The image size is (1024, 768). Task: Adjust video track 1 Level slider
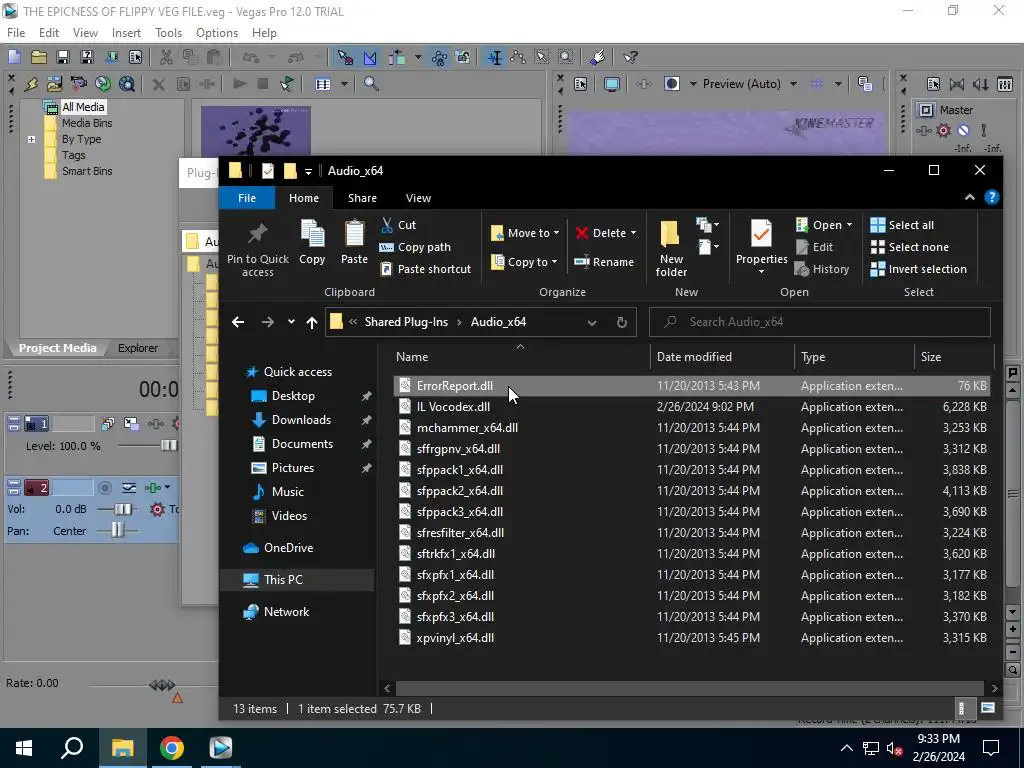click(168, 445)
